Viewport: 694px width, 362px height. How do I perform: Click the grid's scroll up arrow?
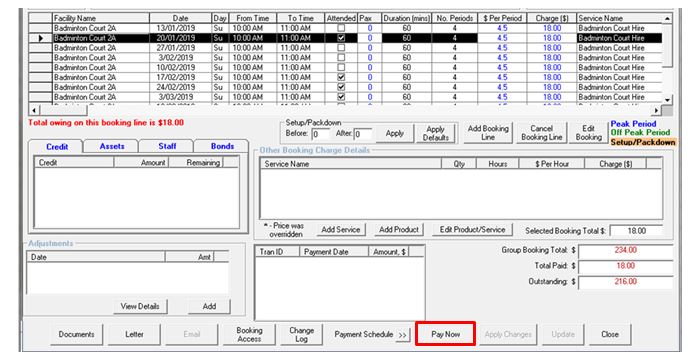pyautogui.click(x=667, y=18)
